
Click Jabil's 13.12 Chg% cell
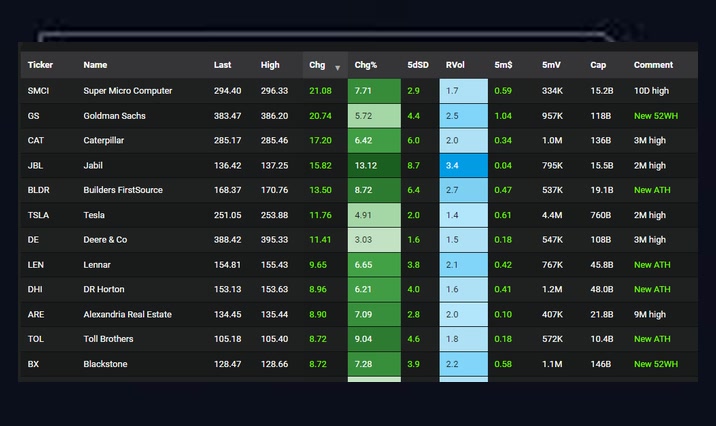(374, 166)
